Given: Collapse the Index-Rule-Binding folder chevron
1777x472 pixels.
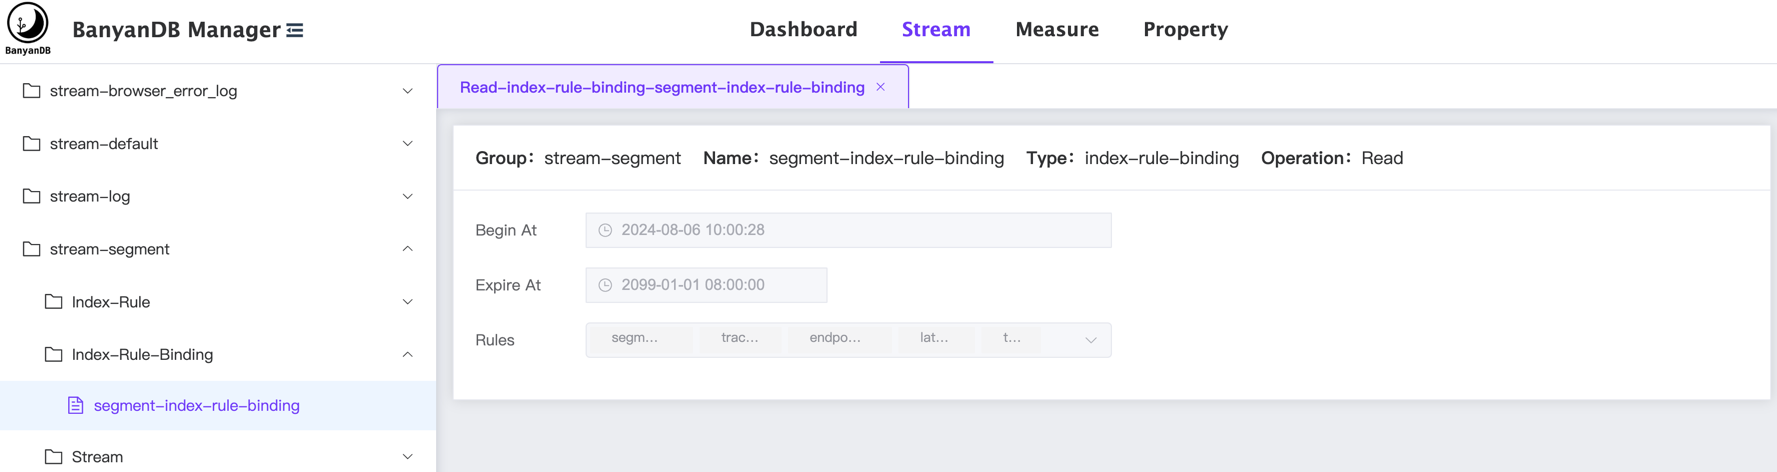Looking at the screenshot, I should (407, 355).
